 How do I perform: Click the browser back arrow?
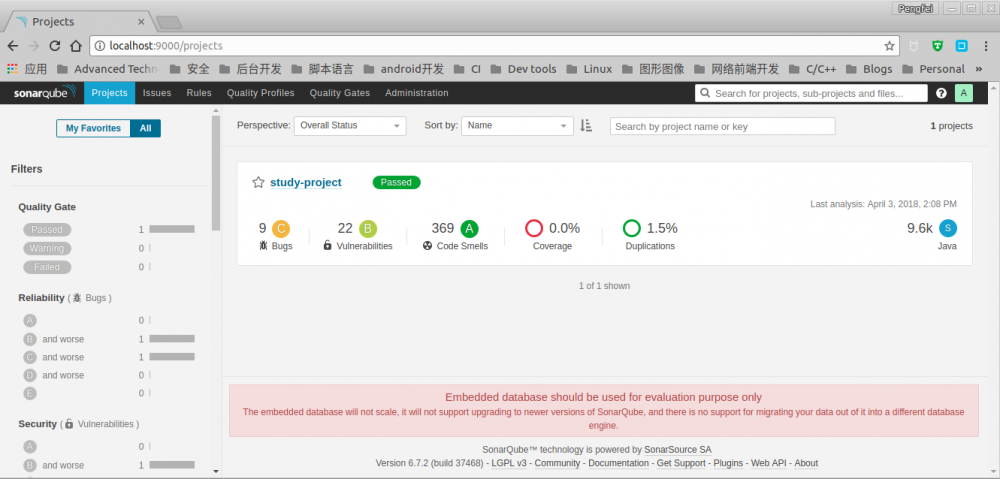[x=13, y=46]
